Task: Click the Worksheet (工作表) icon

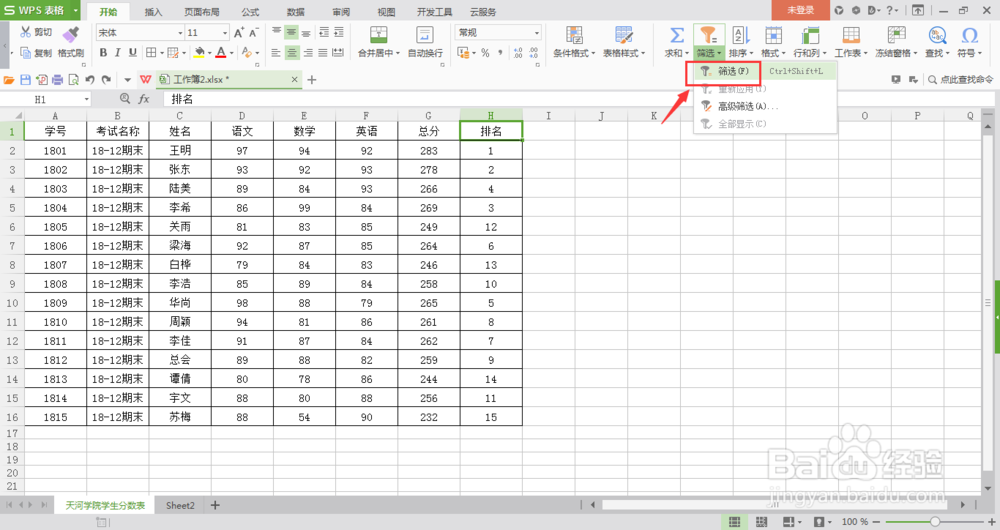Action: [x=851, y=35]
